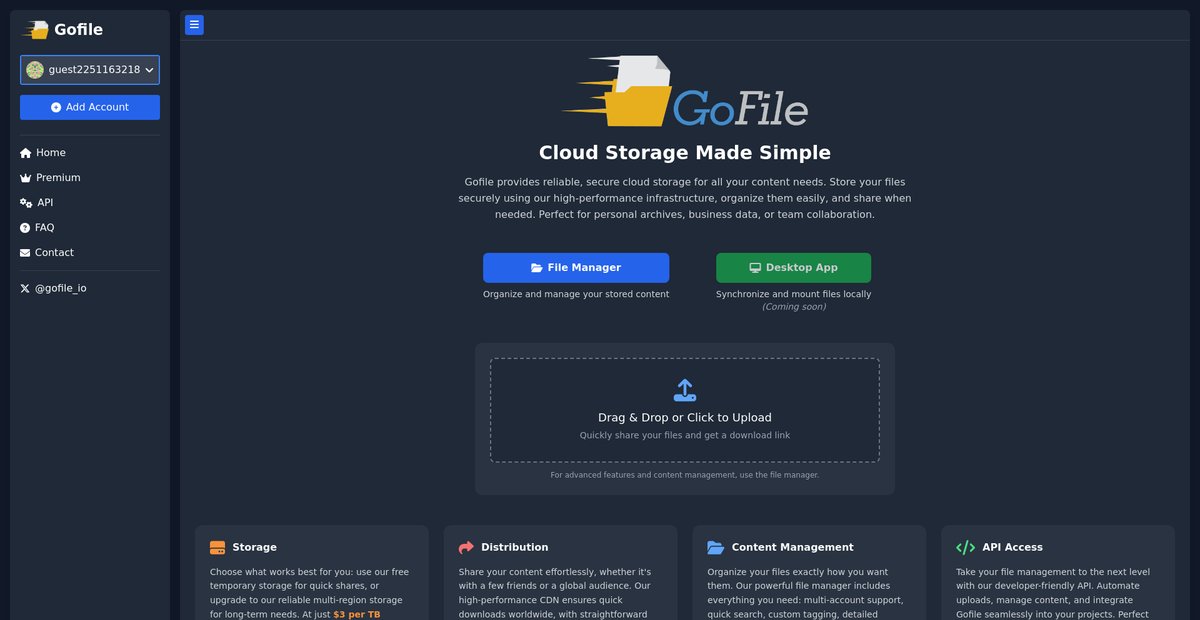Image resolution: width=1200 pixels, height=620 pixels.
Task: Go to Home in sidebar
Action: [43, 153]
